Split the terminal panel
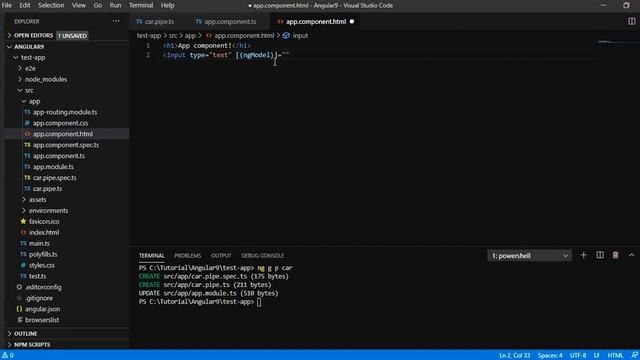The height and width of the screenshot is (360, 640). point(600,255)
